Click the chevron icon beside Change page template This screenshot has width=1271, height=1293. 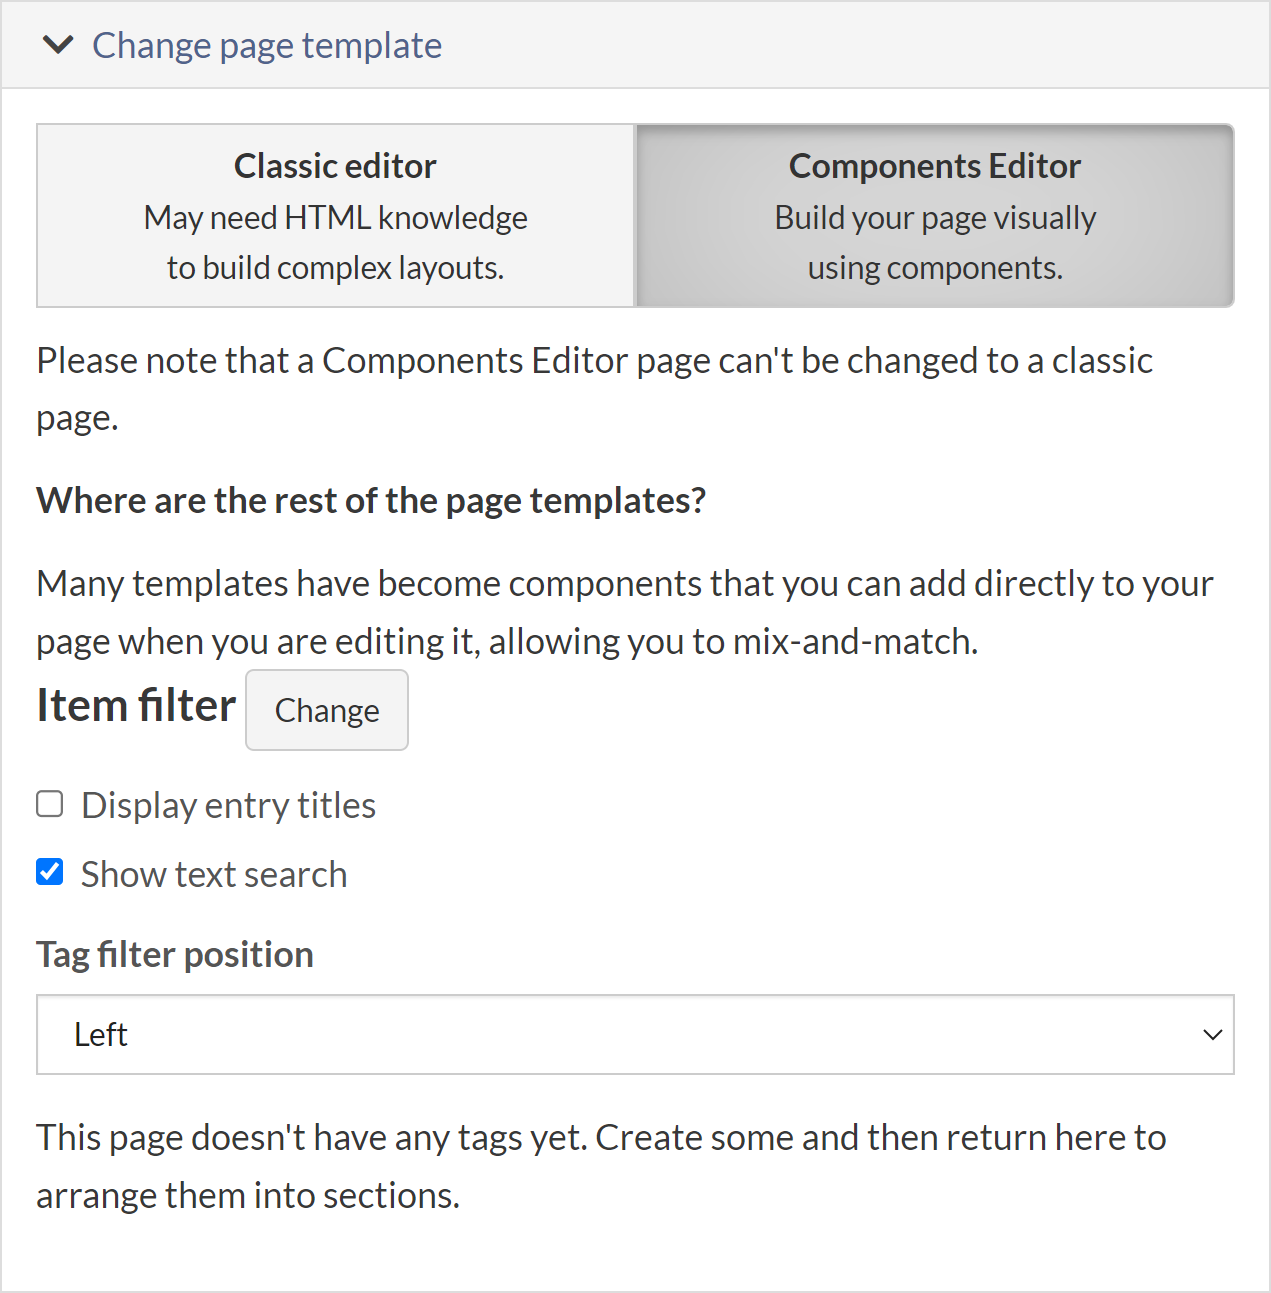58,45
